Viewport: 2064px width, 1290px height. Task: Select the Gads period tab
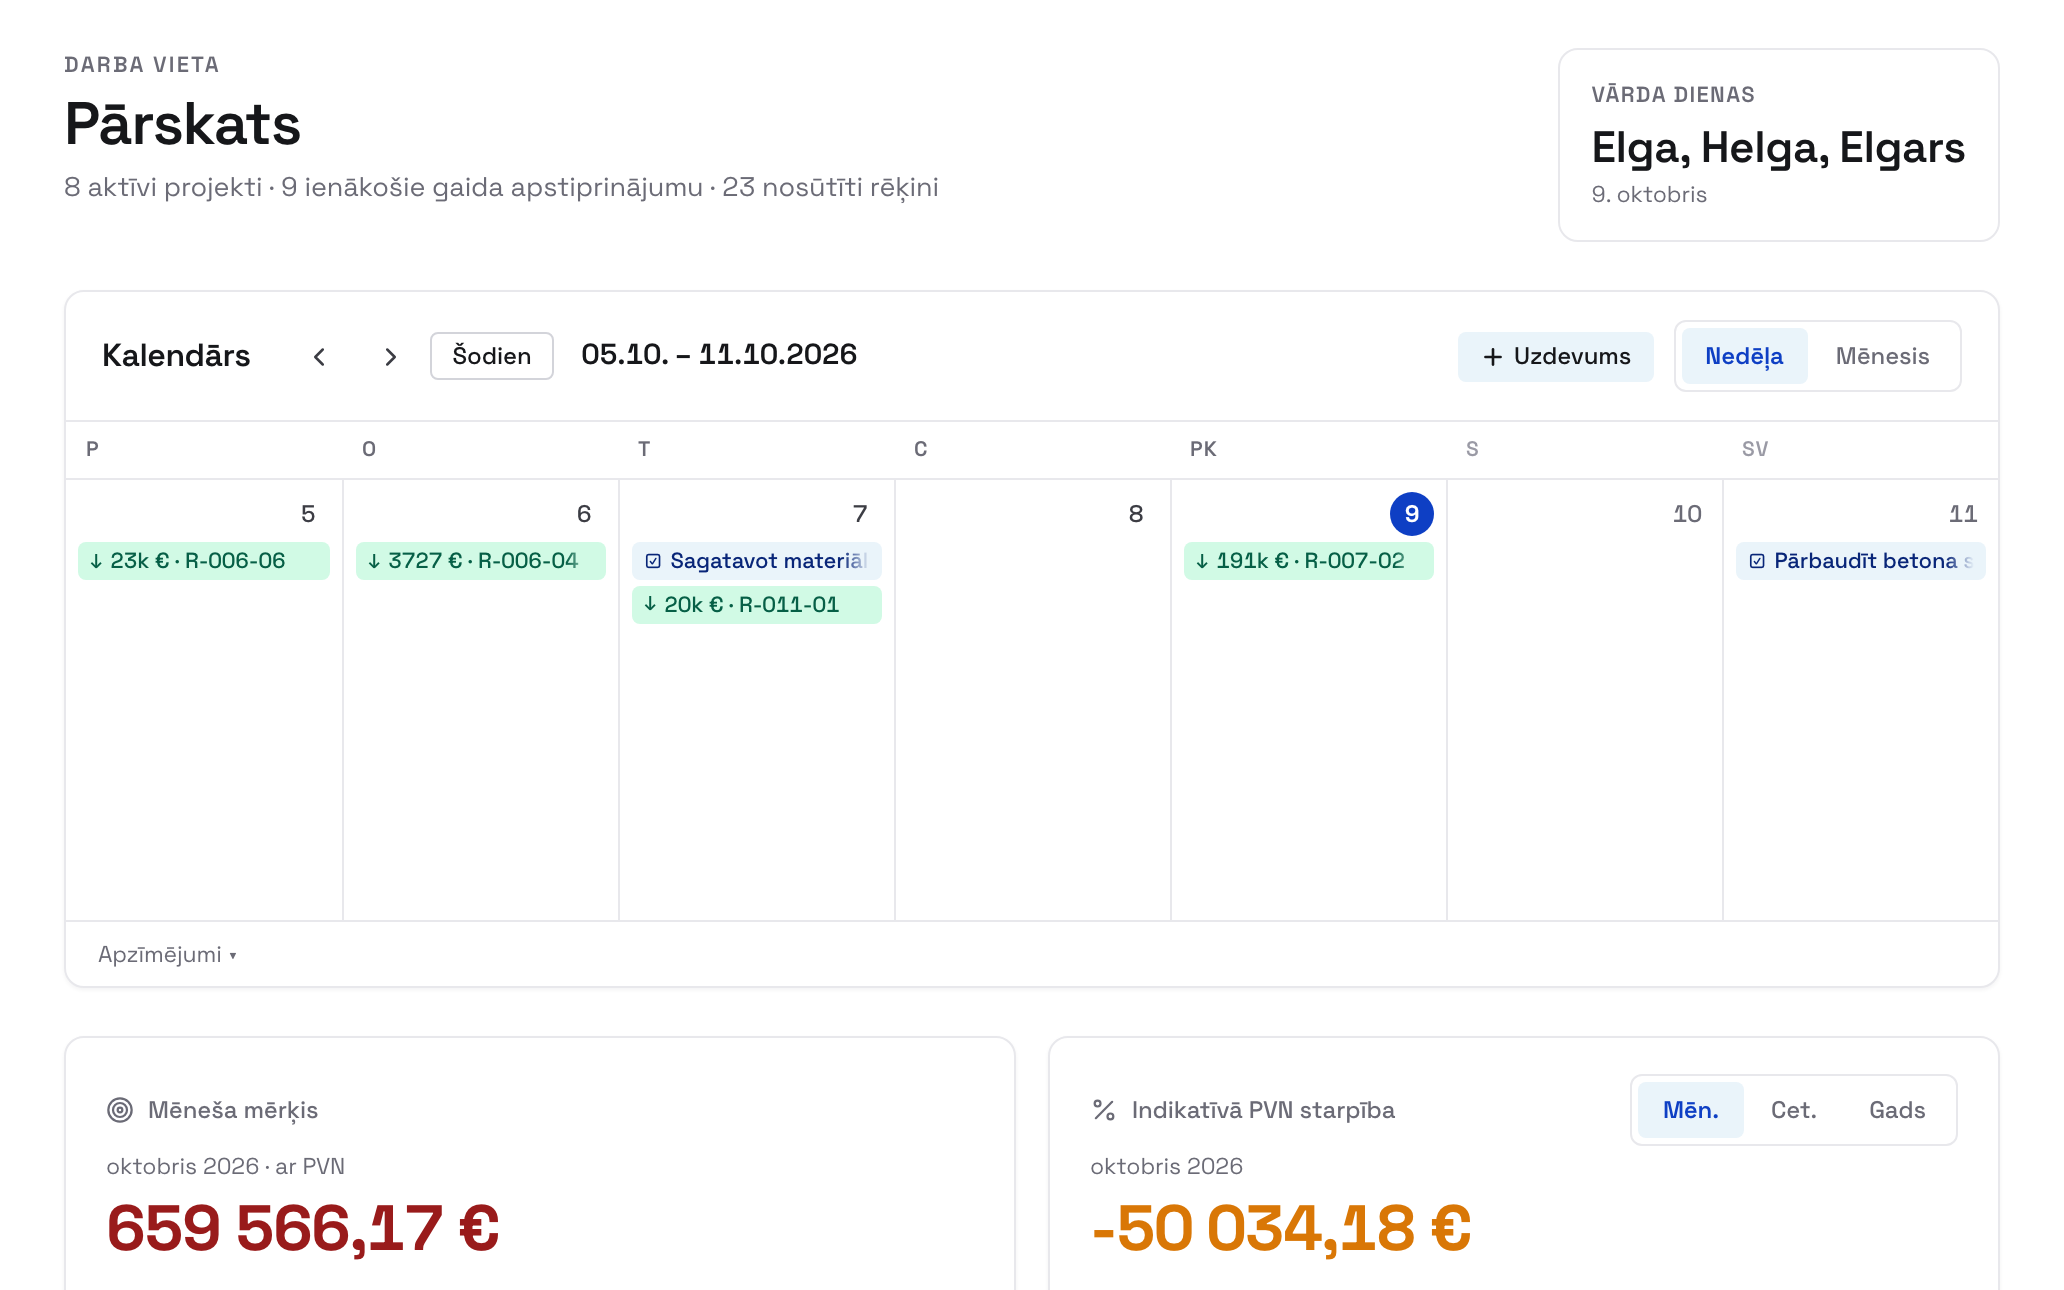[1897, 1110]
